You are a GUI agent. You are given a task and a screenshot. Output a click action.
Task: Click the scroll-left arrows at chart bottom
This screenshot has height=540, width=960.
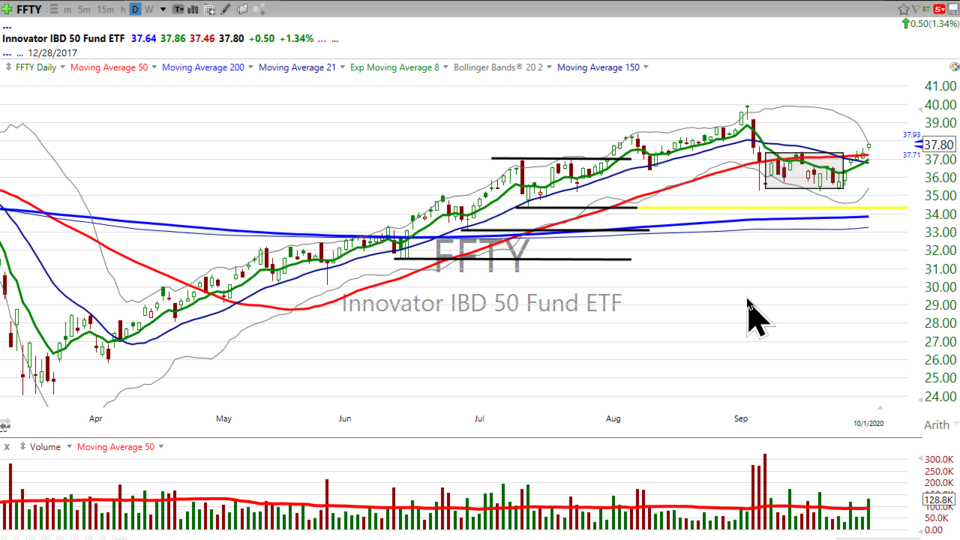(x=5, y=425)
